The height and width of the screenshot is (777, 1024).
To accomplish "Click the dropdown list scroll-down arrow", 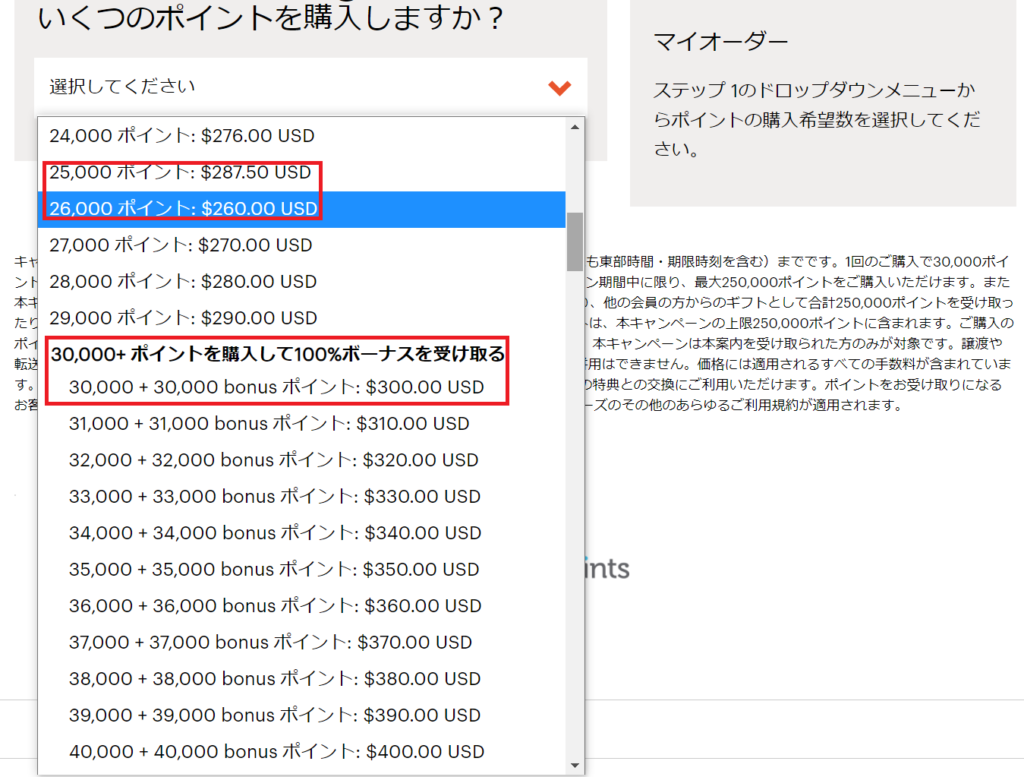I will click(574, 765).
